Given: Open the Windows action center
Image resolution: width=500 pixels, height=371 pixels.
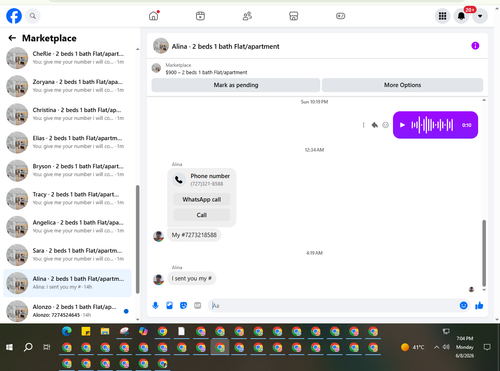Looking at the screenshot, I should click(487, 347).
